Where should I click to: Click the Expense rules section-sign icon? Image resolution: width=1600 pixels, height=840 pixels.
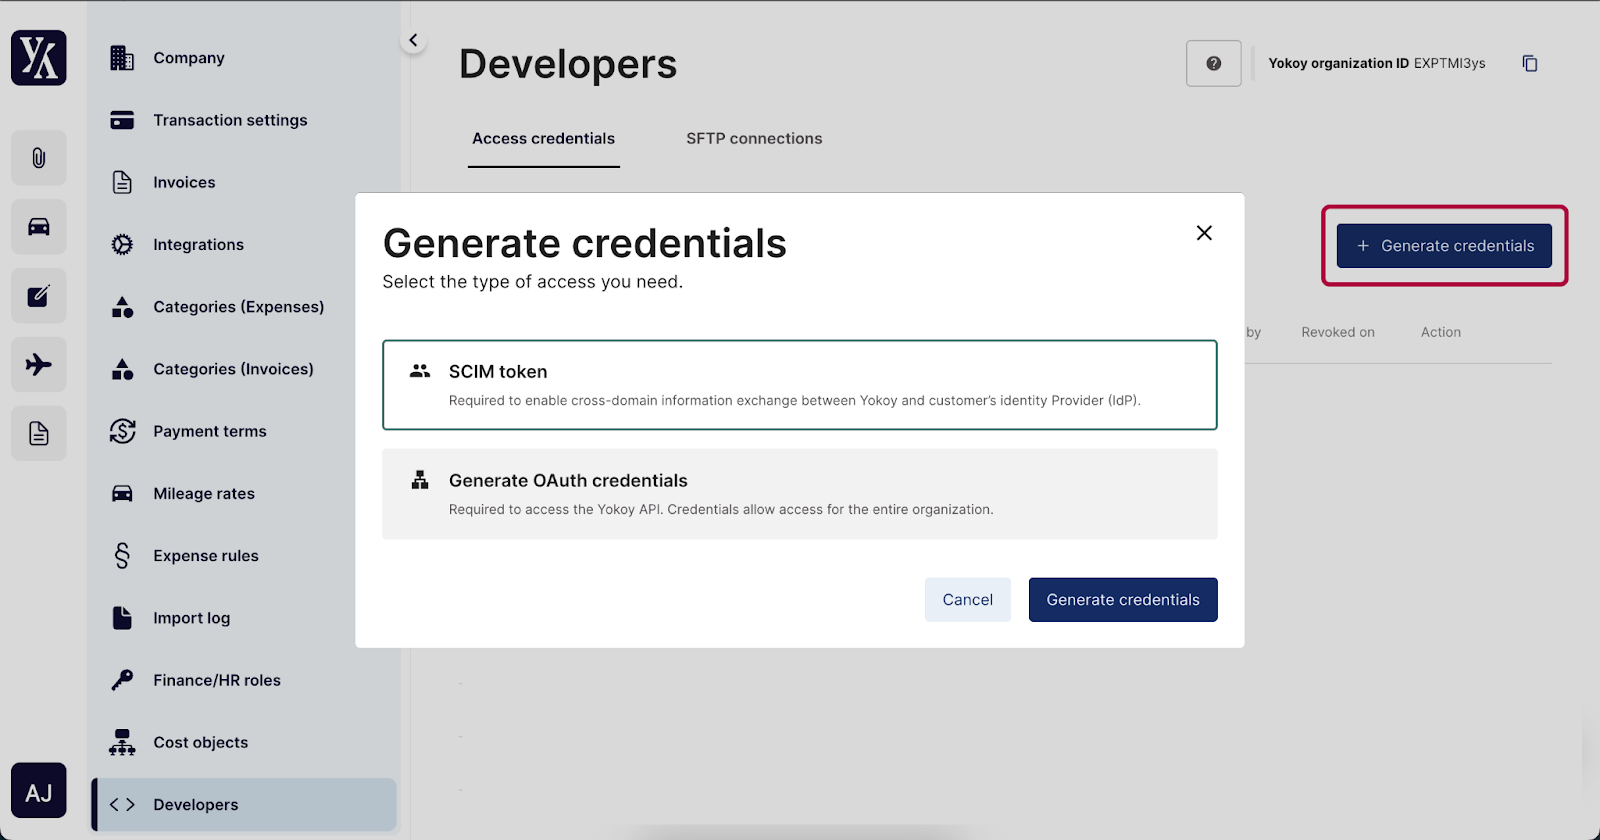tap(122, 556)
